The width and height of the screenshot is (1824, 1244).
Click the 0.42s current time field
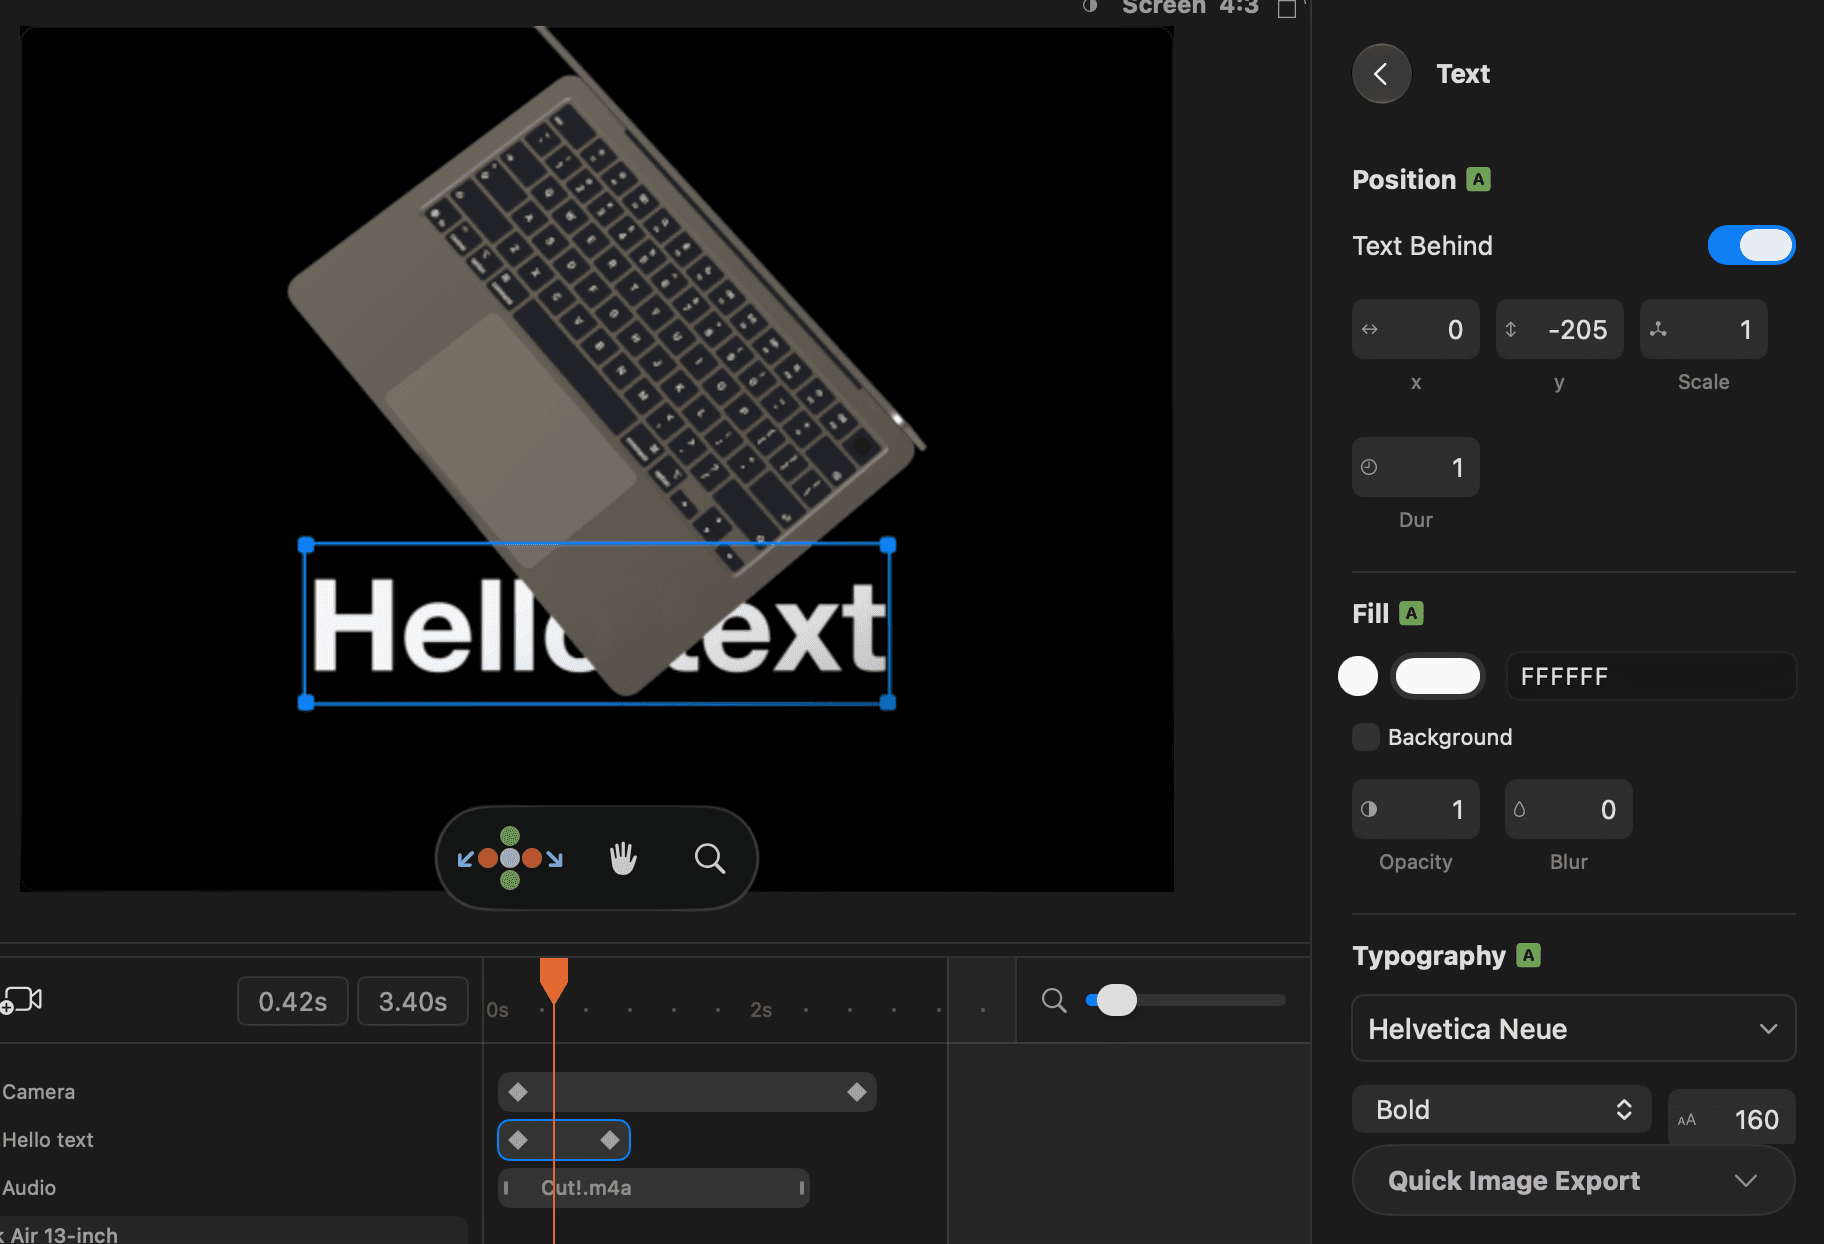pos(292,1001)
